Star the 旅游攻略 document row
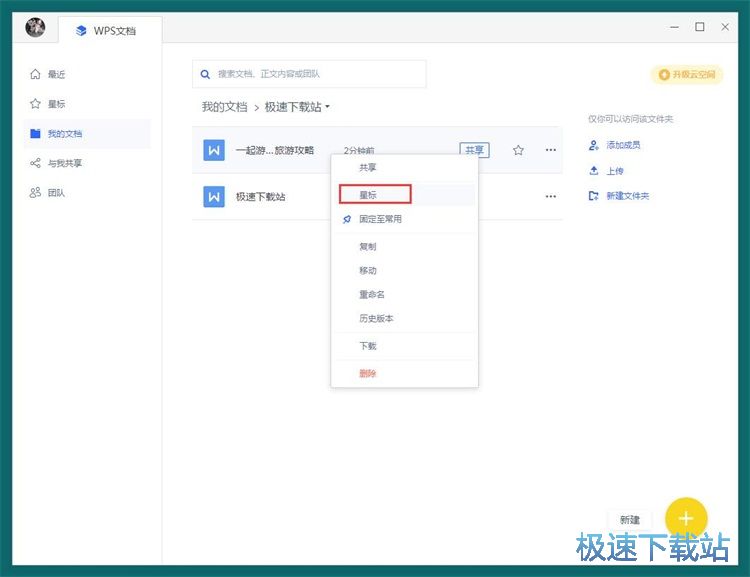Screen dimensions: 750x577 point(518,150)
